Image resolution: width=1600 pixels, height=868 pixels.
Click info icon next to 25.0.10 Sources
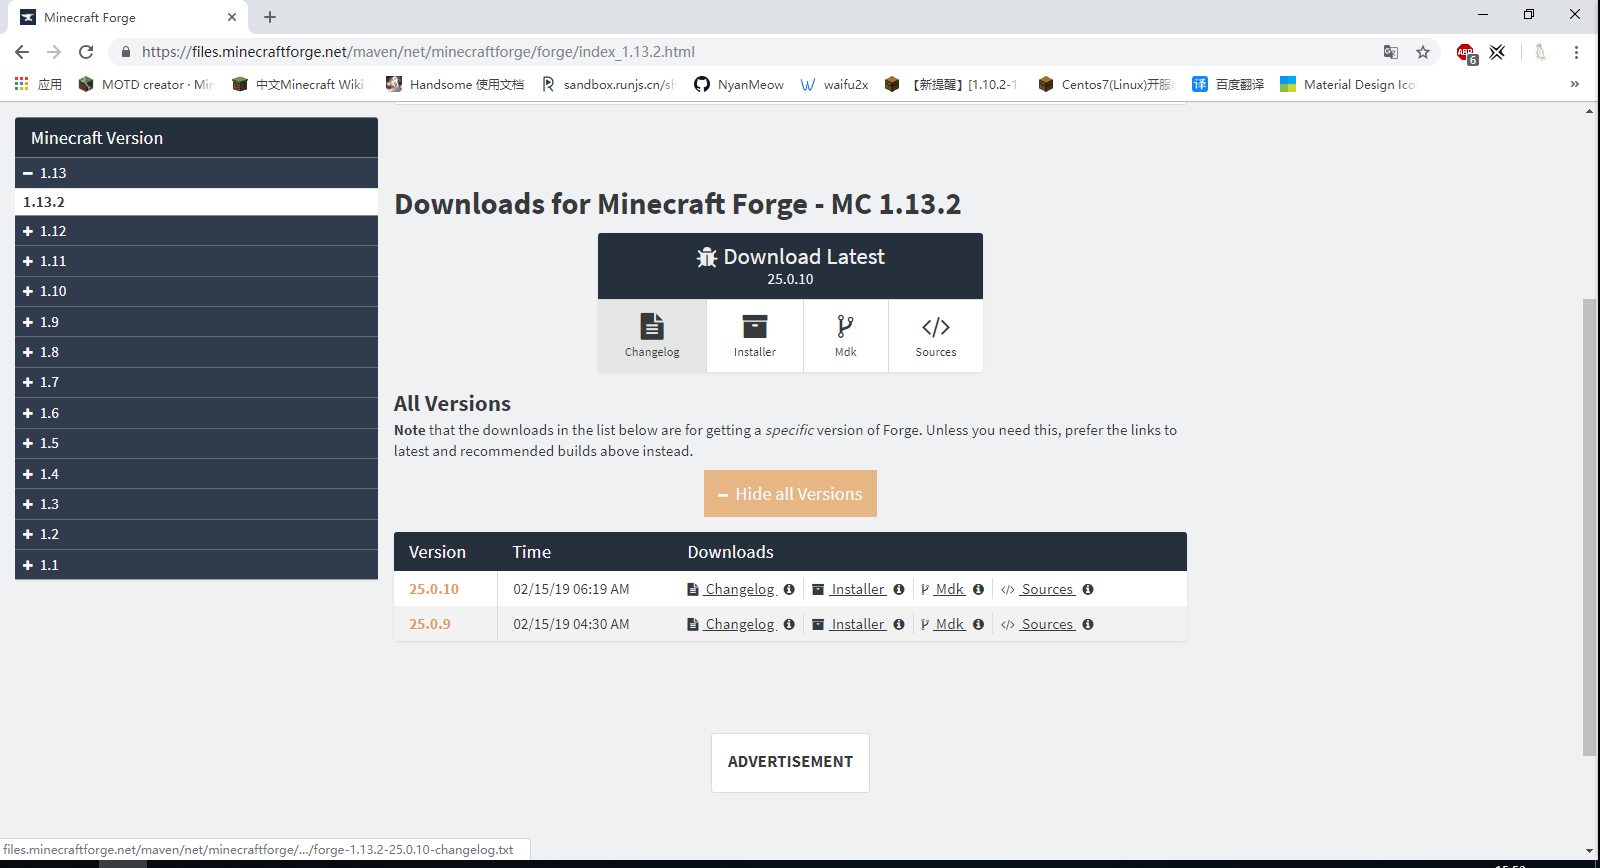point(1088,590)
